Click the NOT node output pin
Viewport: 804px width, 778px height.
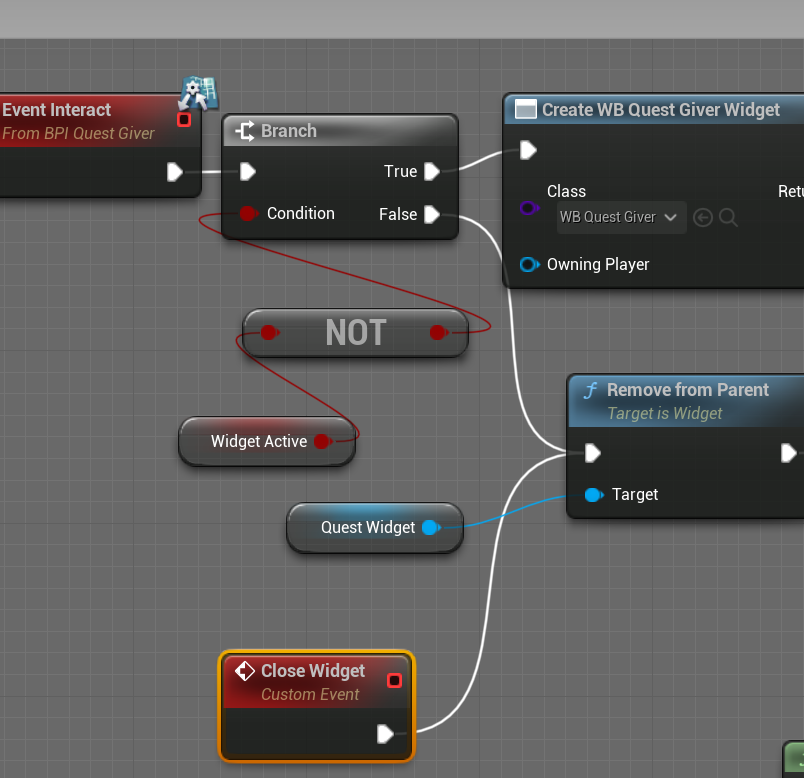click(439, 332)
